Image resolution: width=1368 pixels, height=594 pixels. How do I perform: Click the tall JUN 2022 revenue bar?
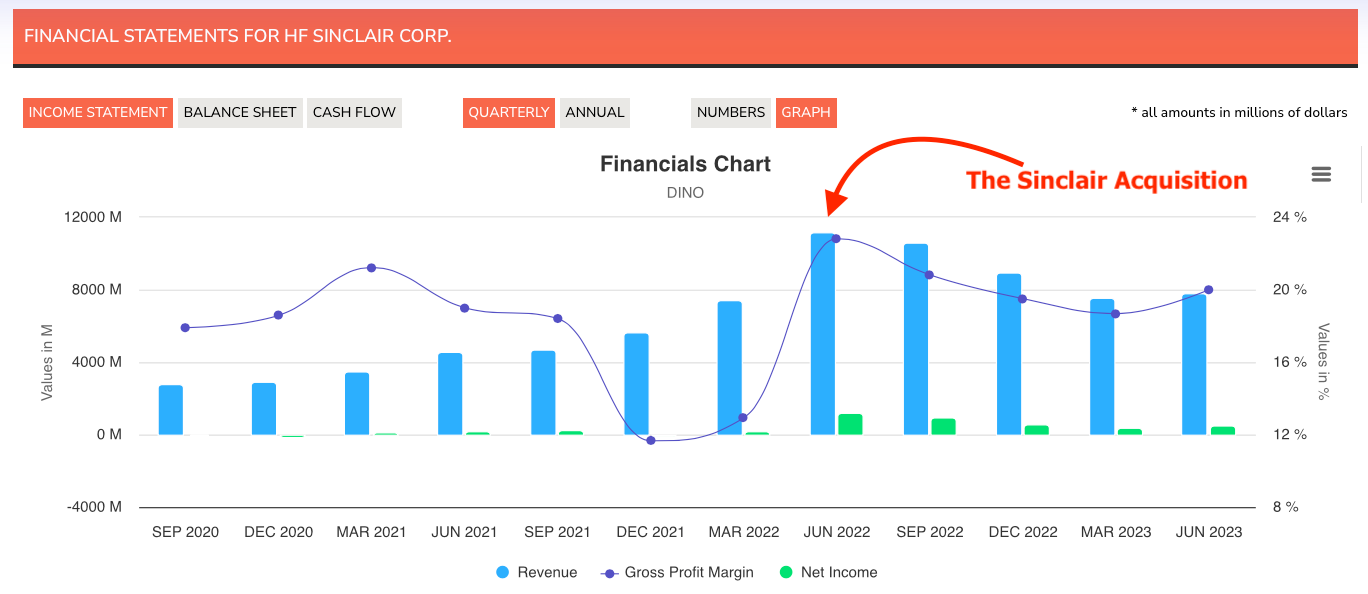[820, 330]
